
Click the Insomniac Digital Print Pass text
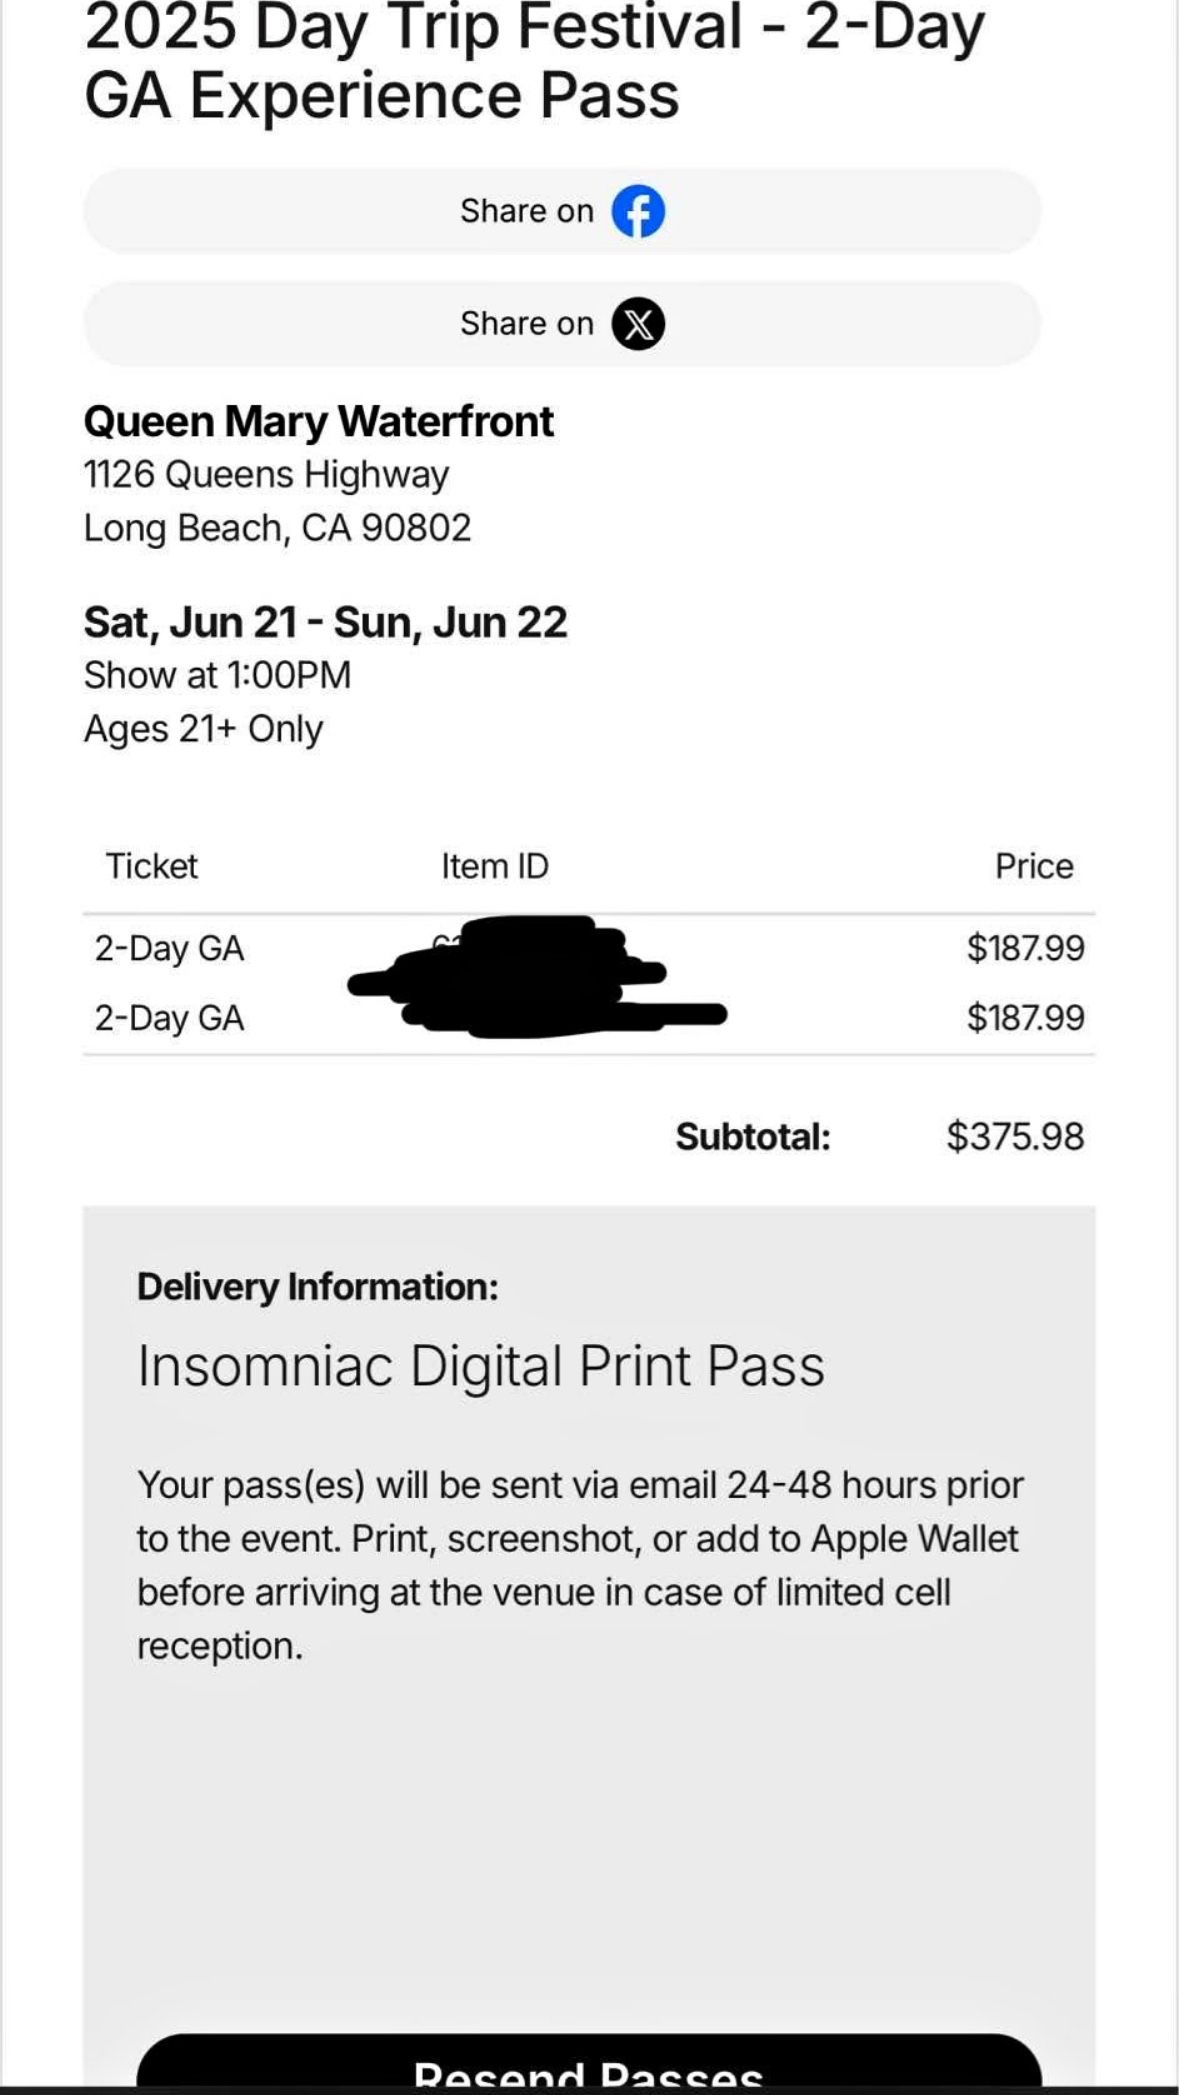481,1366
